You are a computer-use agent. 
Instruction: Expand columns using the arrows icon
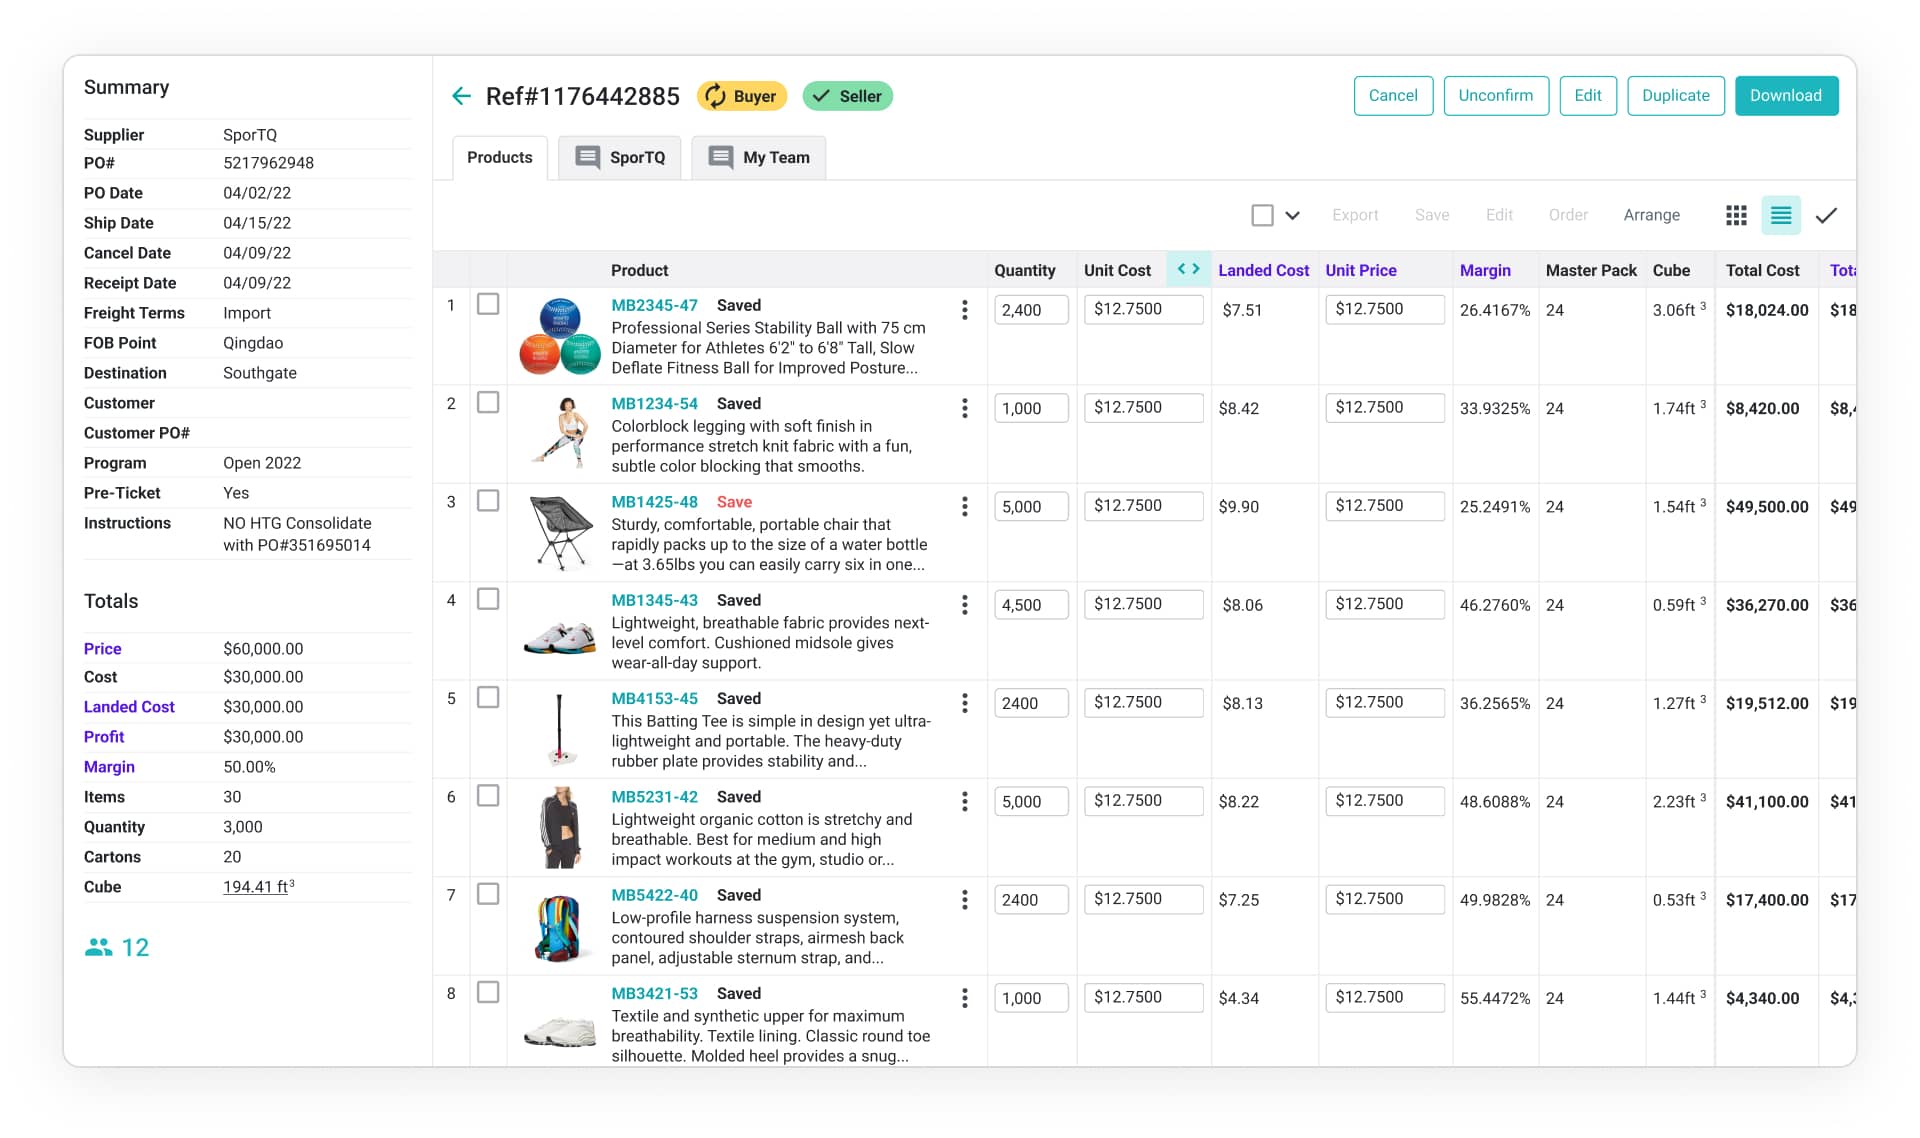point(1188,269)
